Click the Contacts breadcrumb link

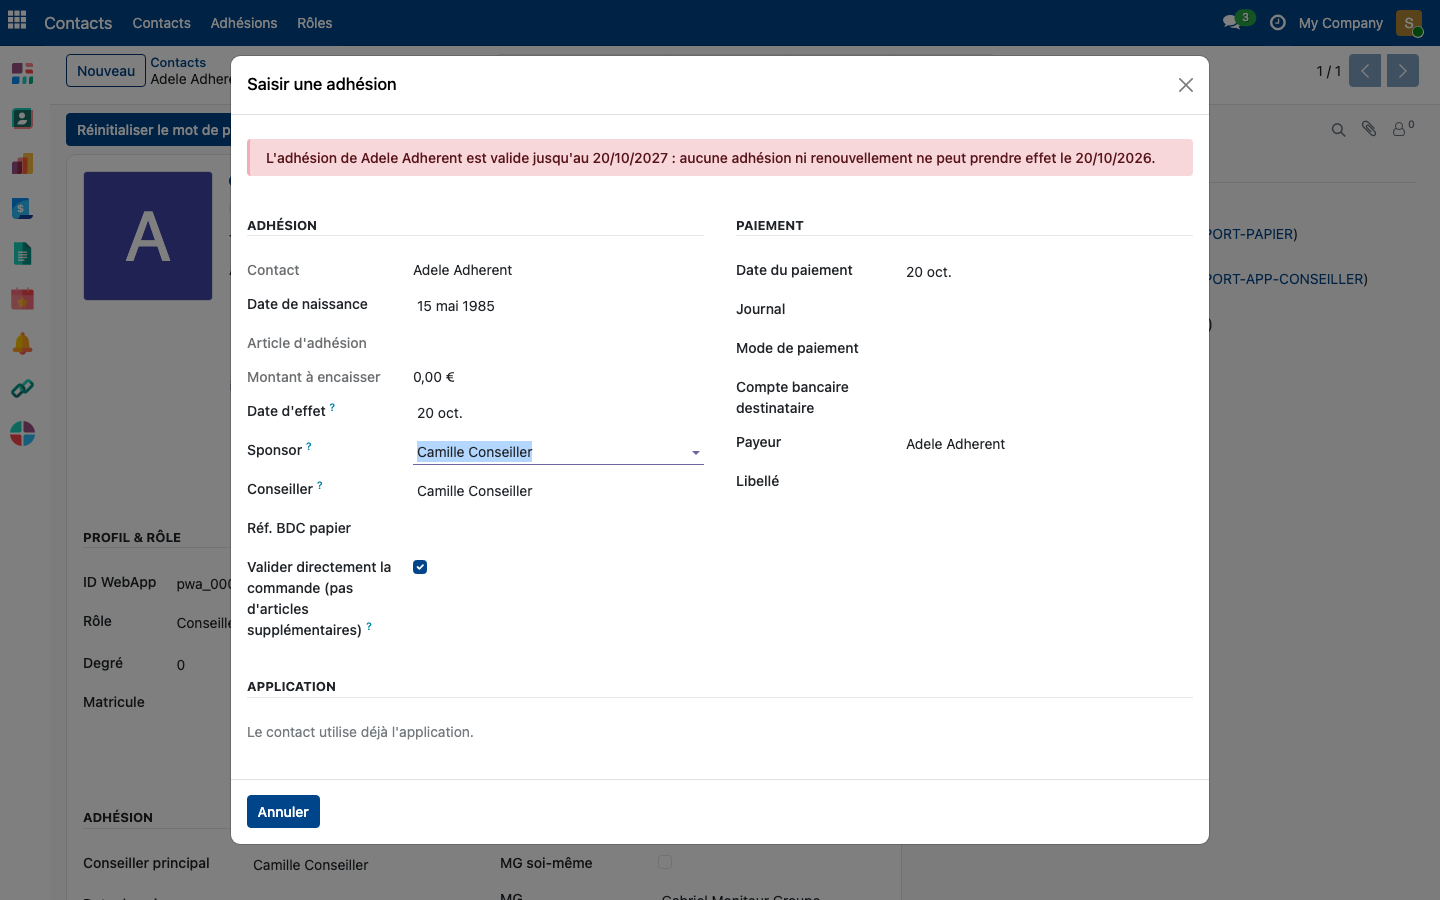tap(178, 62)
